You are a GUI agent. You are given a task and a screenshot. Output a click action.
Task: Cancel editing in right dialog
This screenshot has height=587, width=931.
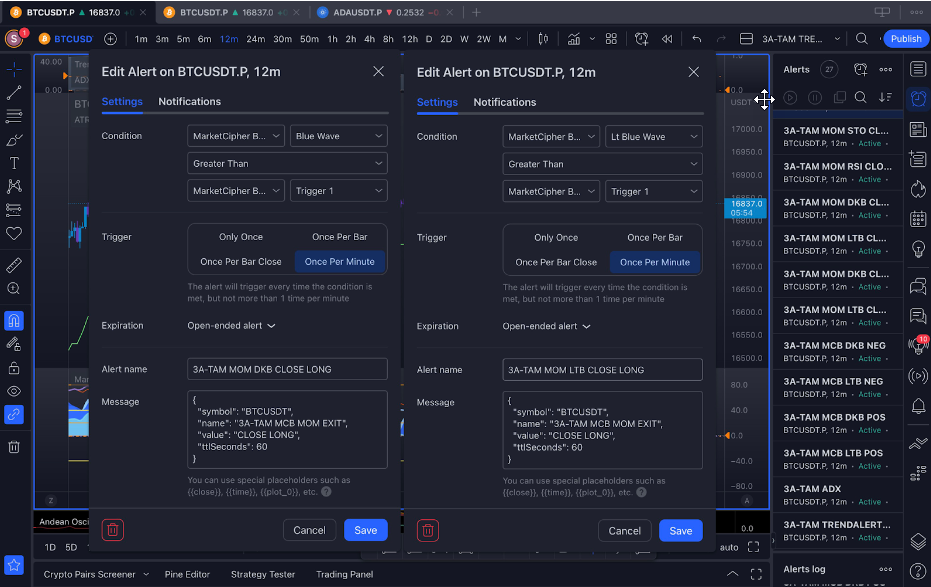(x=625, y=531)
